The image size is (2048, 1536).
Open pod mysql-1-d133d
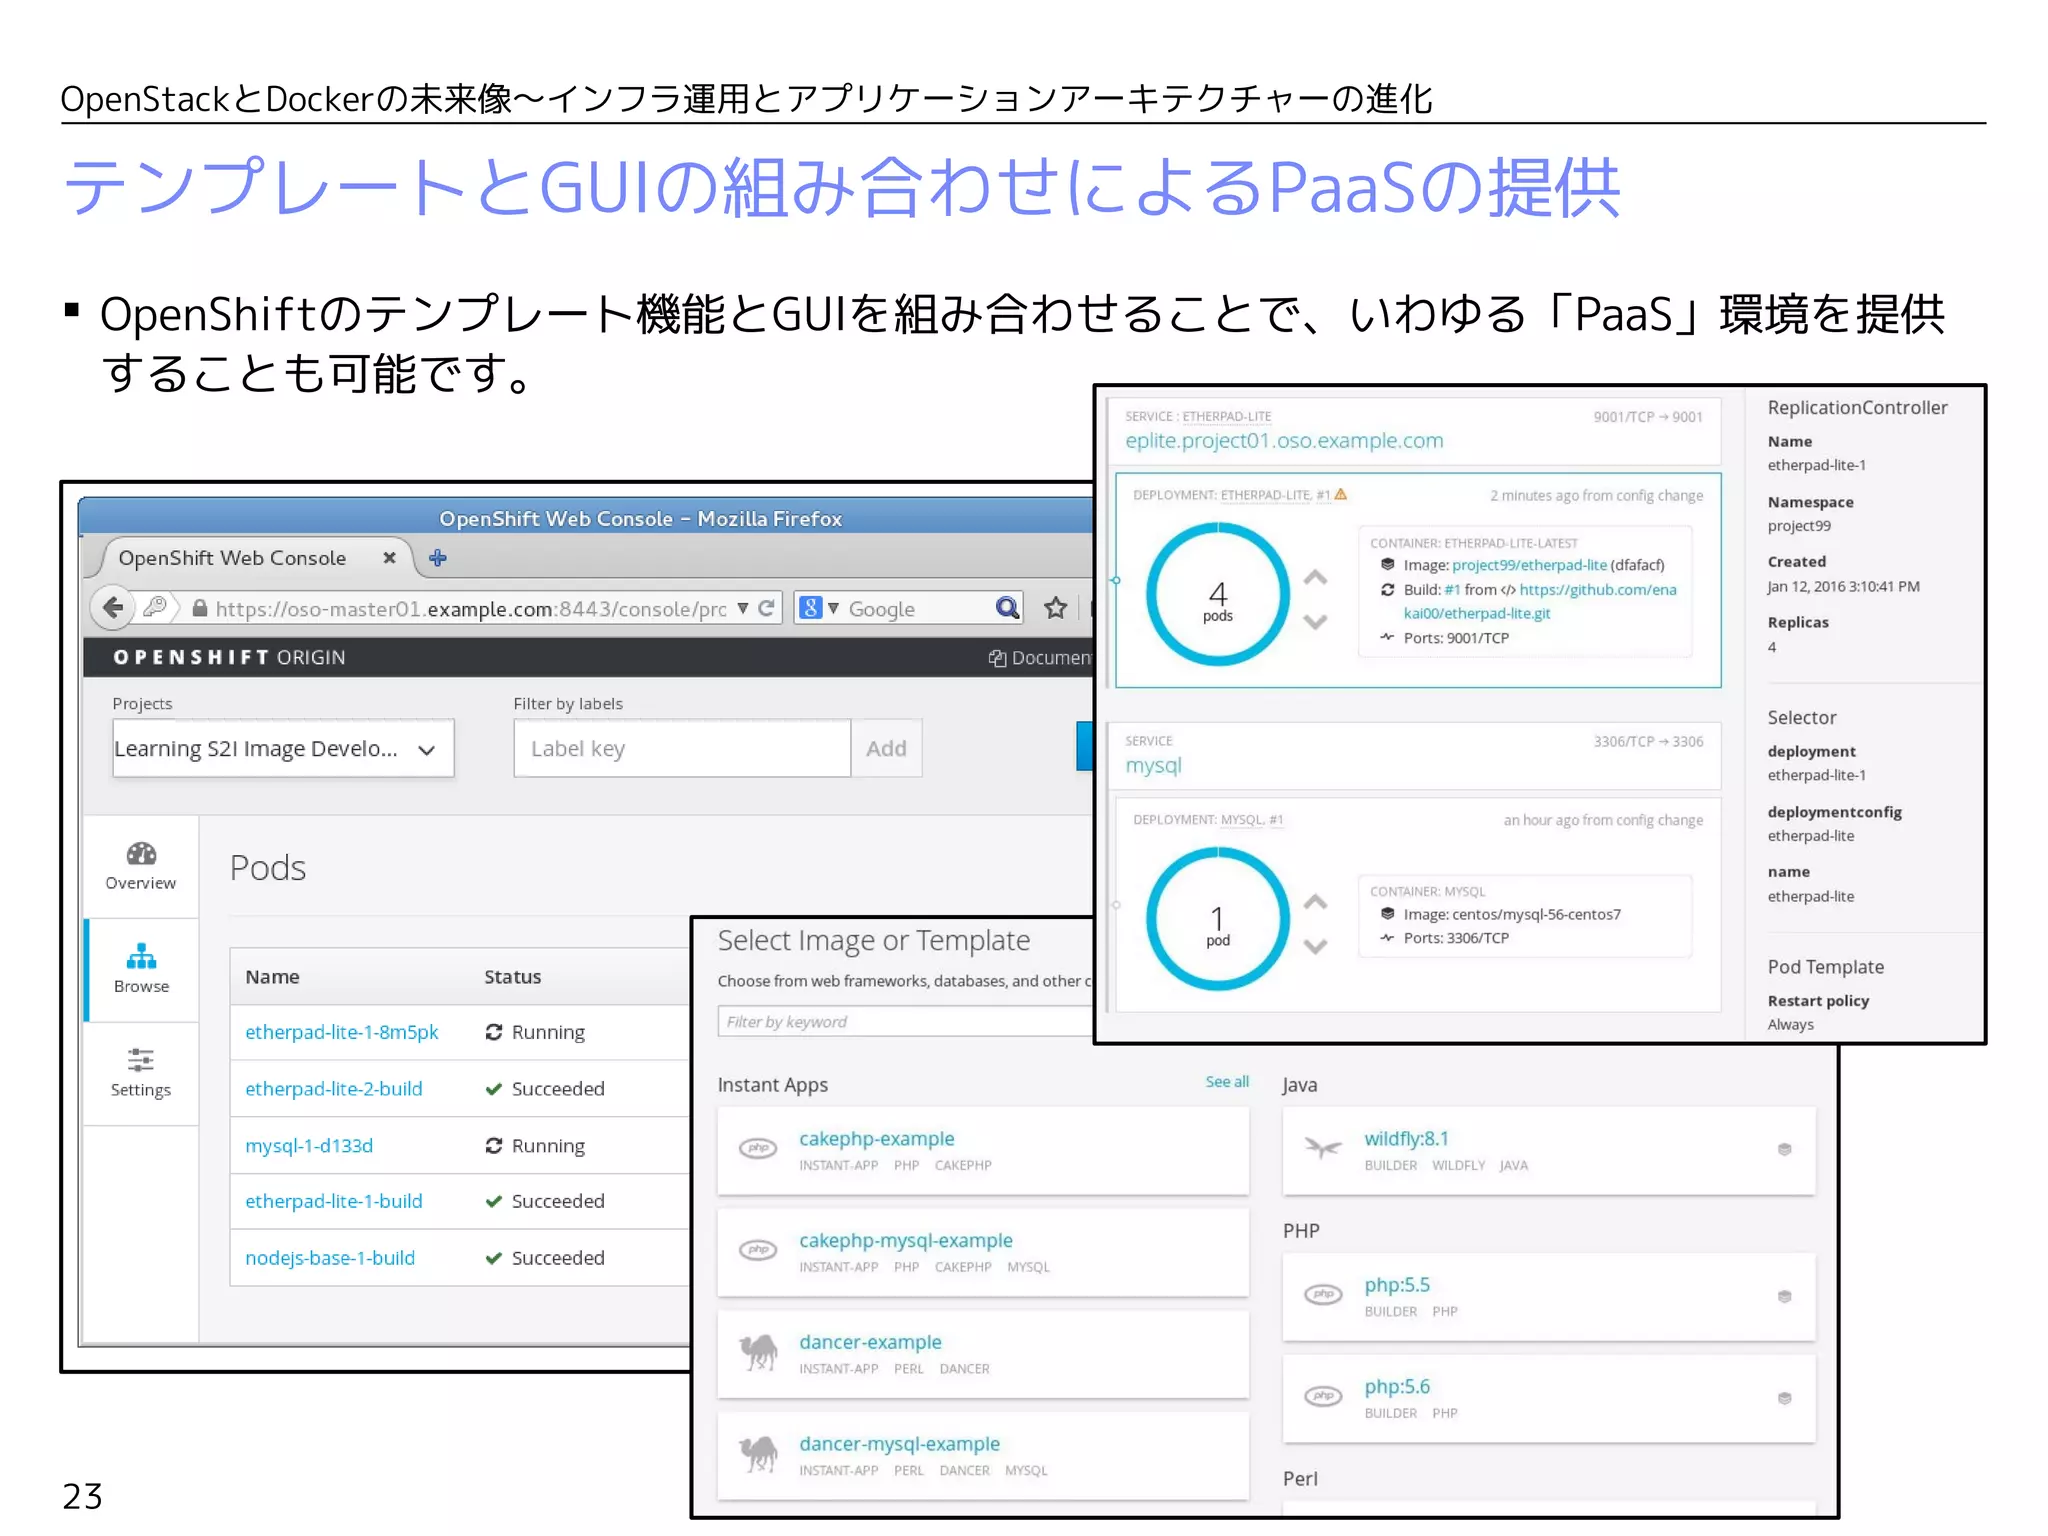tap(309, 1145)
